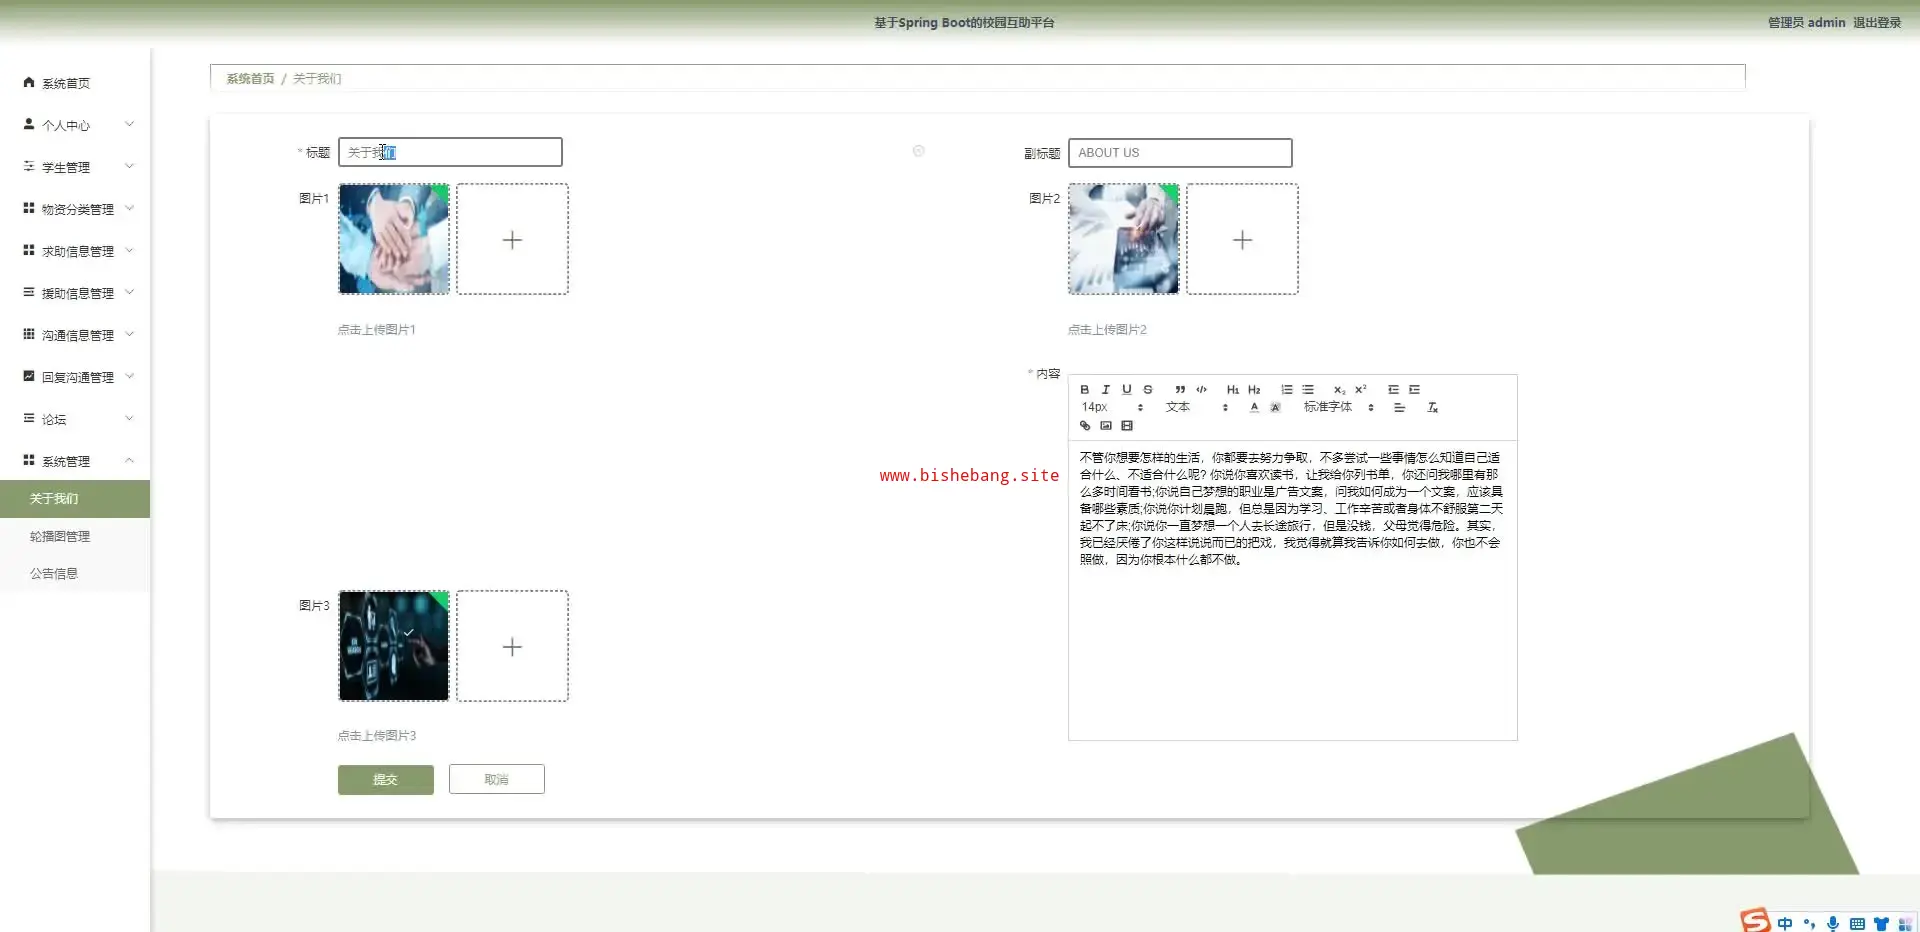Open the 公告信息 submenu item
The height and width of the screenshot is (932, 1920).
[75, 574]
